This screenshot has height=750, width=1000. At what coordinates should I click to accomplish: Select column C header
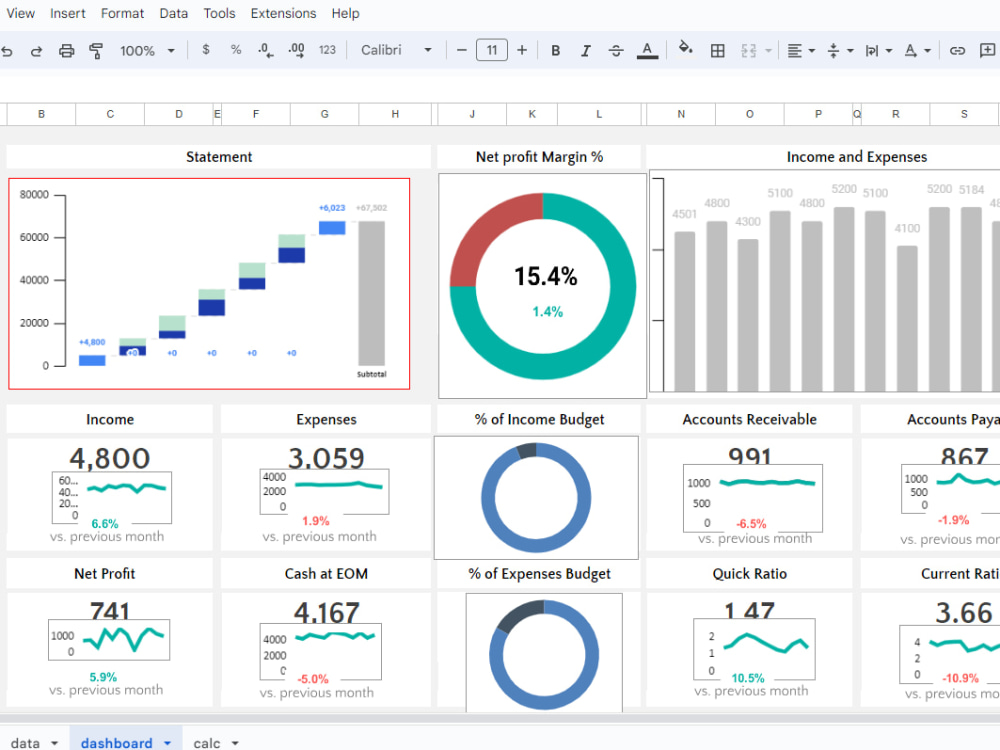click(110, 114)
